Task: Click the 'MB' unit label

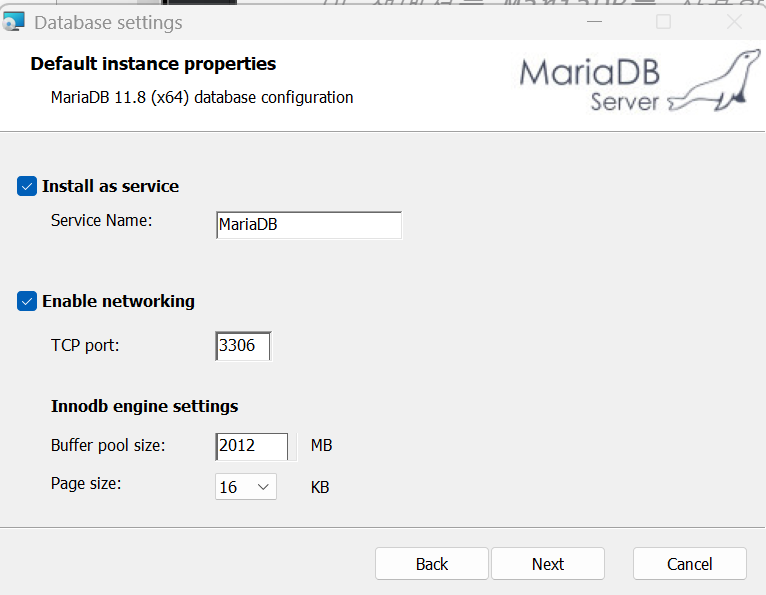Action: pyautogui.click(x=321, y=446)
